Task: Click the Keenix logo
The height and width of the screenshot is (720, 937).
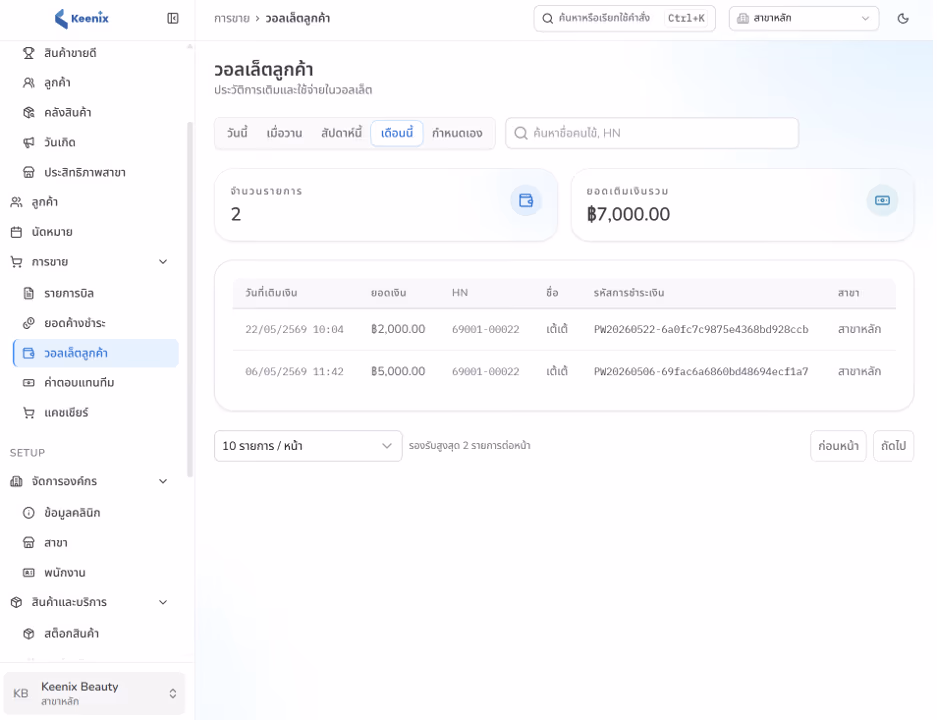Action: [82, 19]
